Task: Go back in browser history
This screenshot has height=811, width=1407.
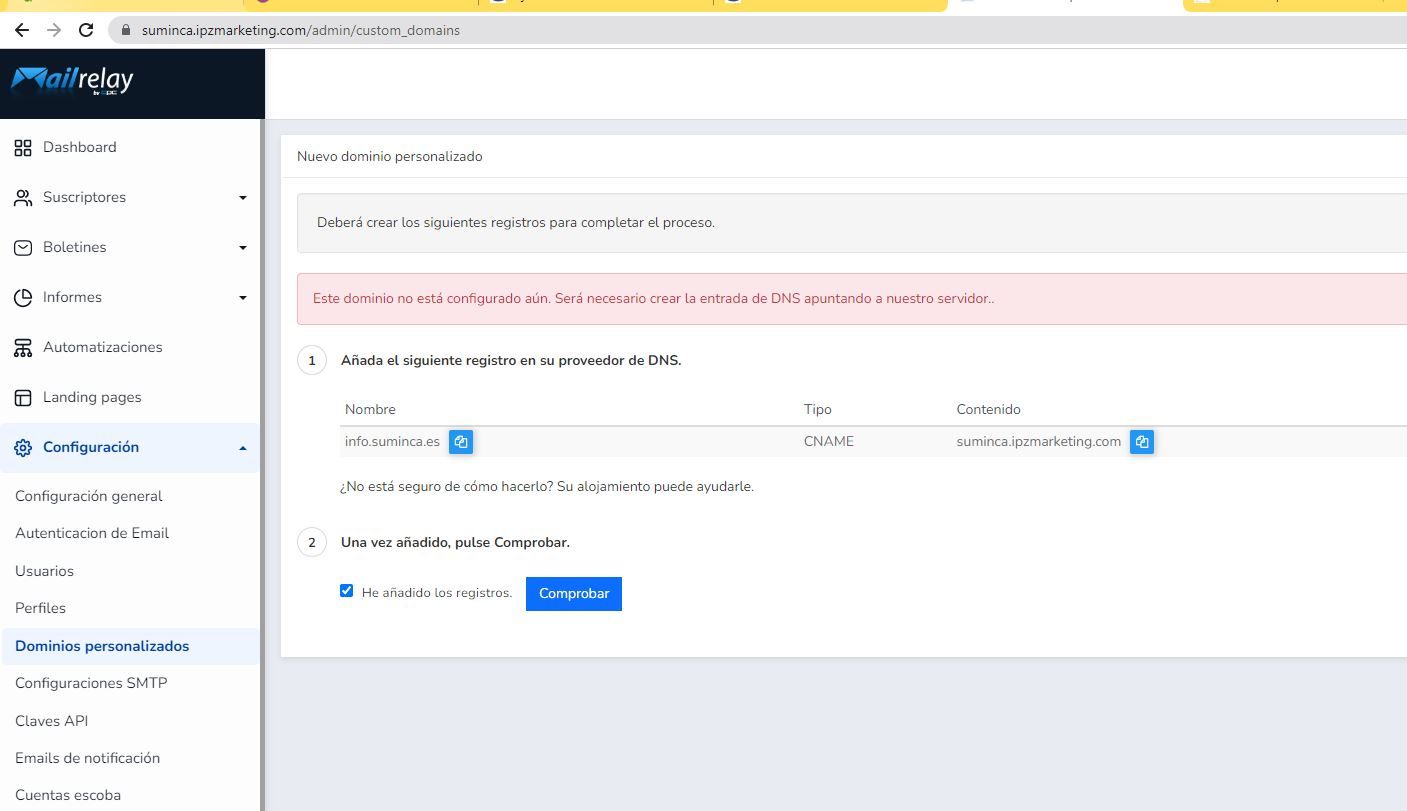Action: (x=22, y=30)
